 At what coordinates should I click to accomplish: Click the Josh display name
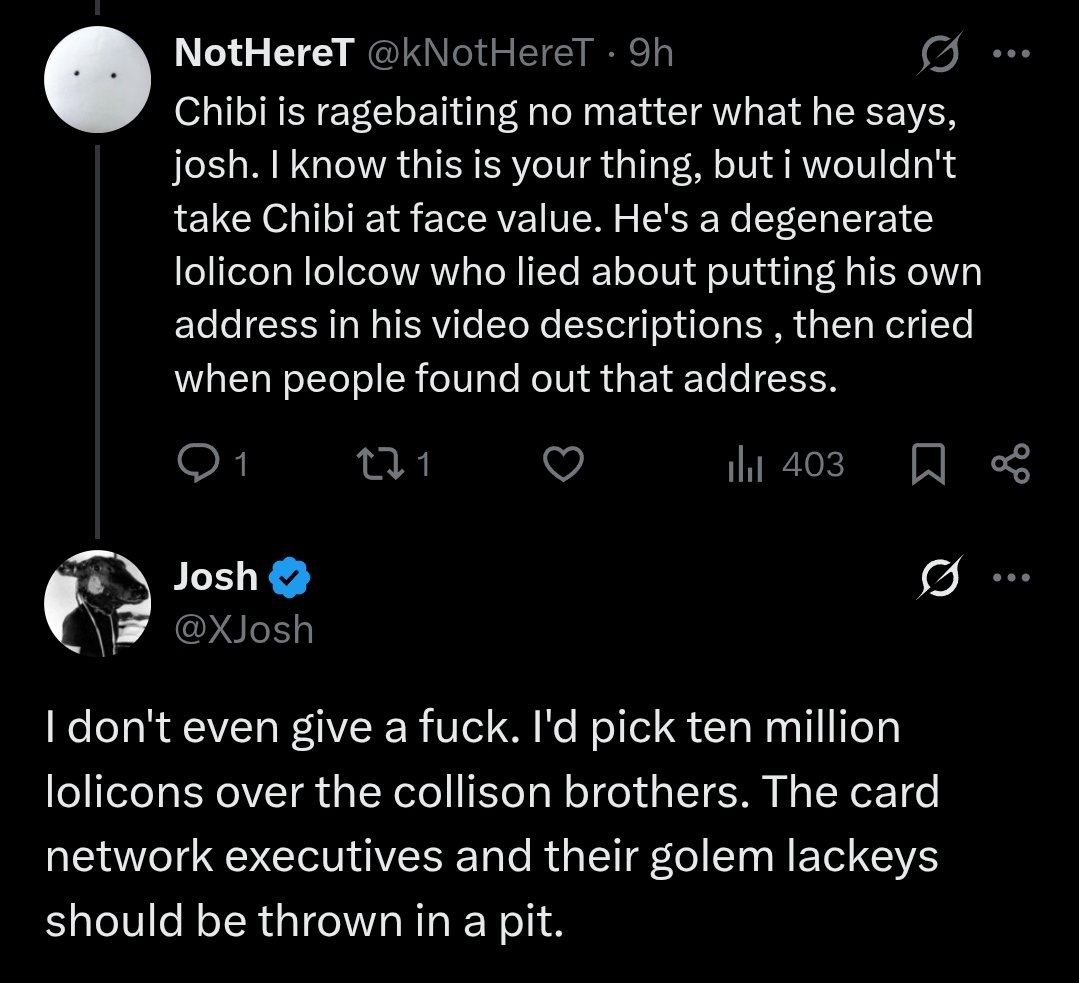pos(215,577)
